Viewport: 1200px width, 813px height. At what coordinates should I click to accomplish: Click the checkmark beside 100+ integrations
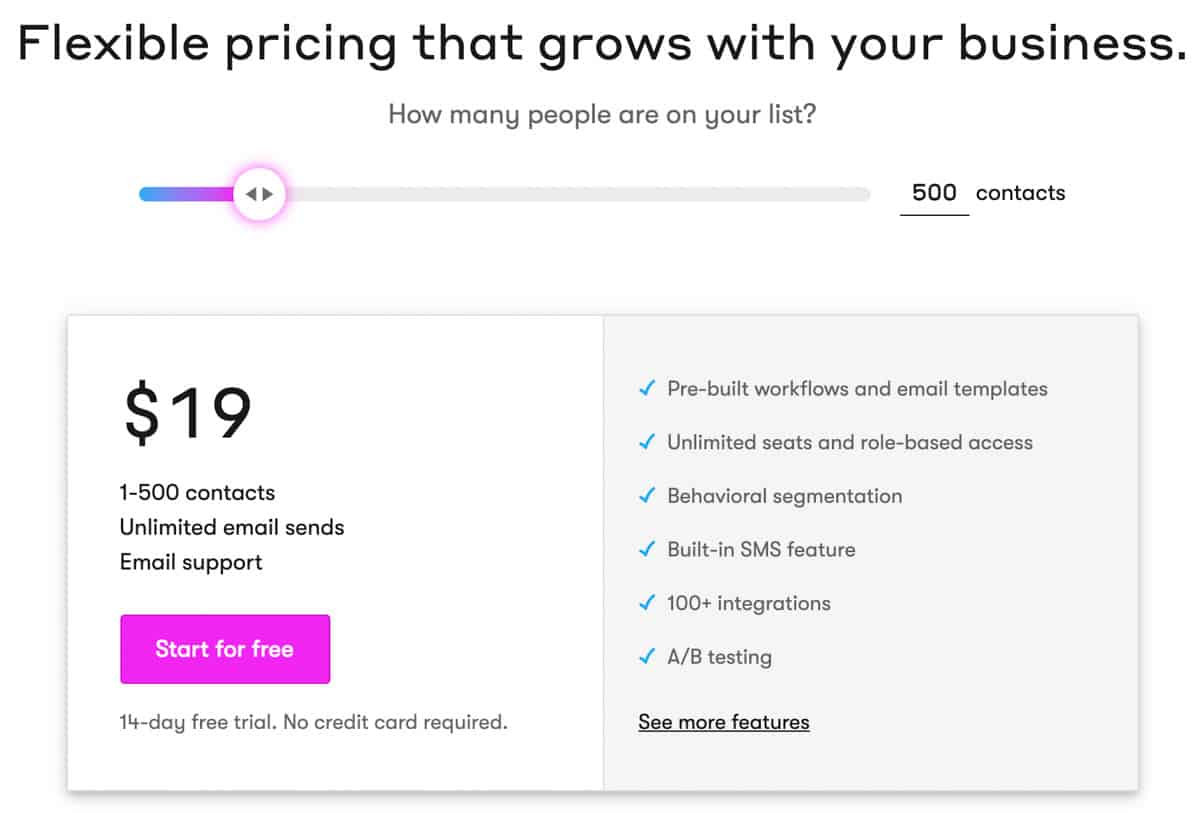[647, 602]
